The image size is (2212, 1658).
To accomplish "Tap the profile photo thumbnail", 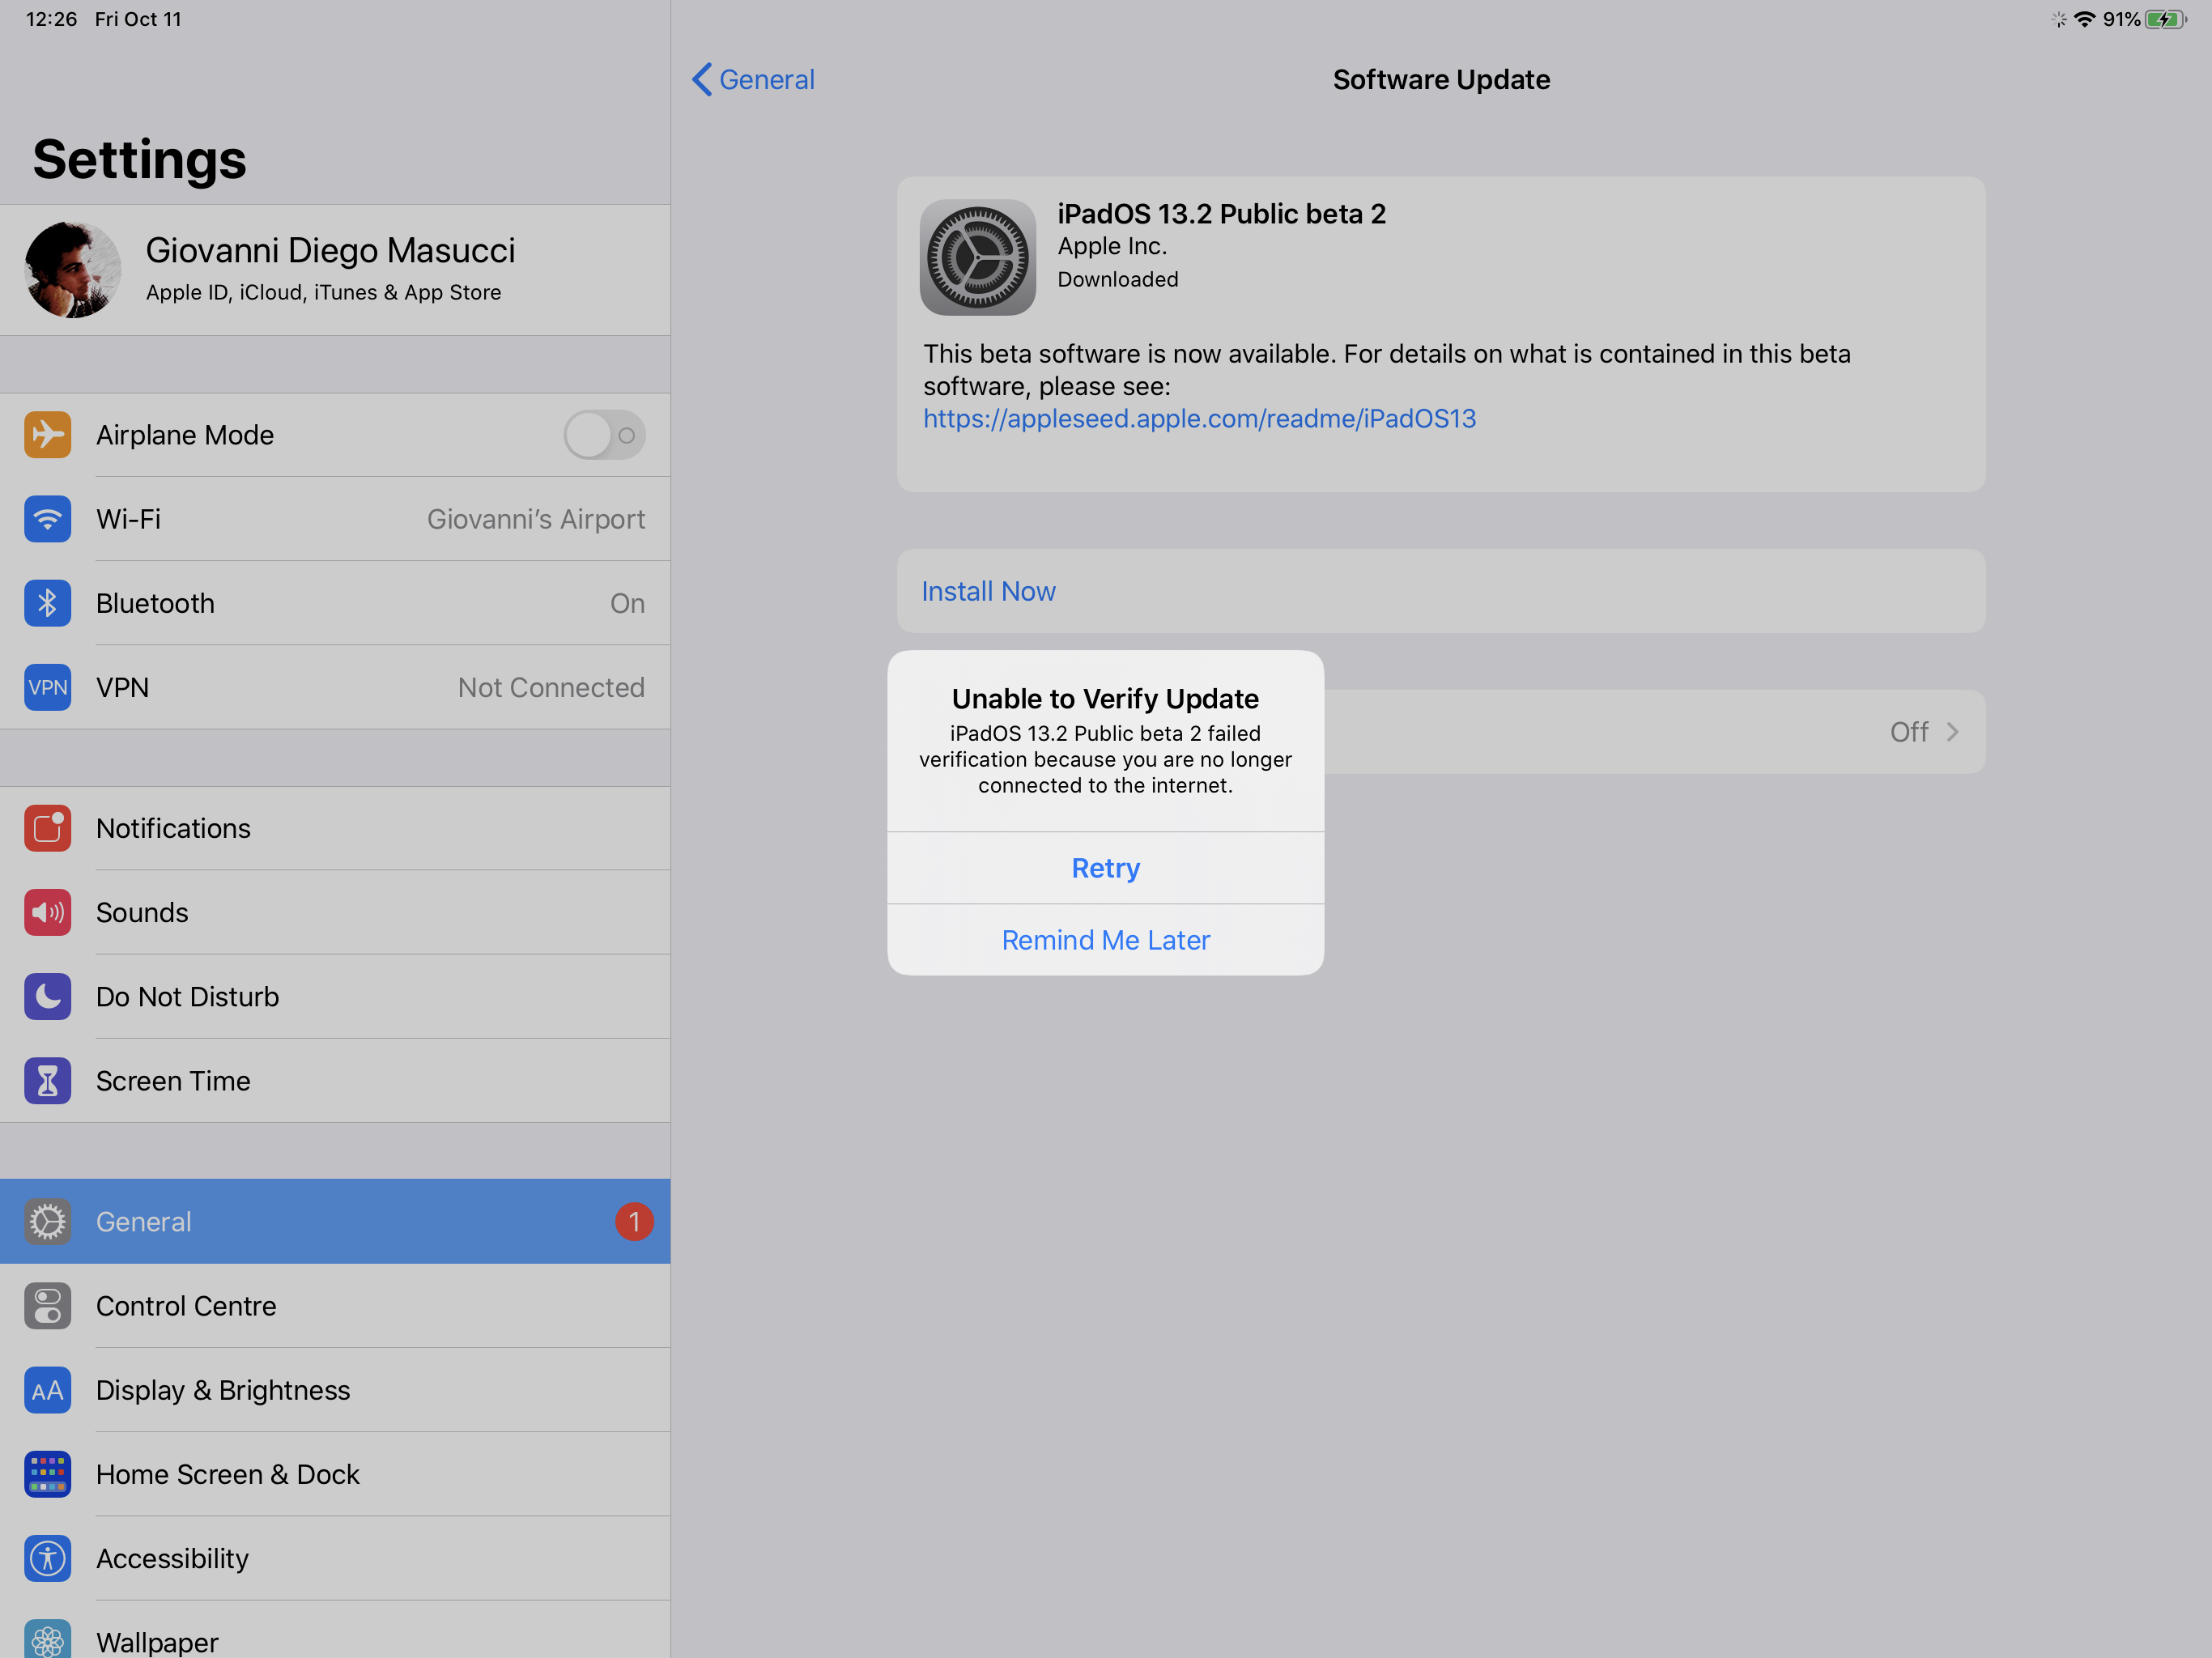I will pos(73,270).
